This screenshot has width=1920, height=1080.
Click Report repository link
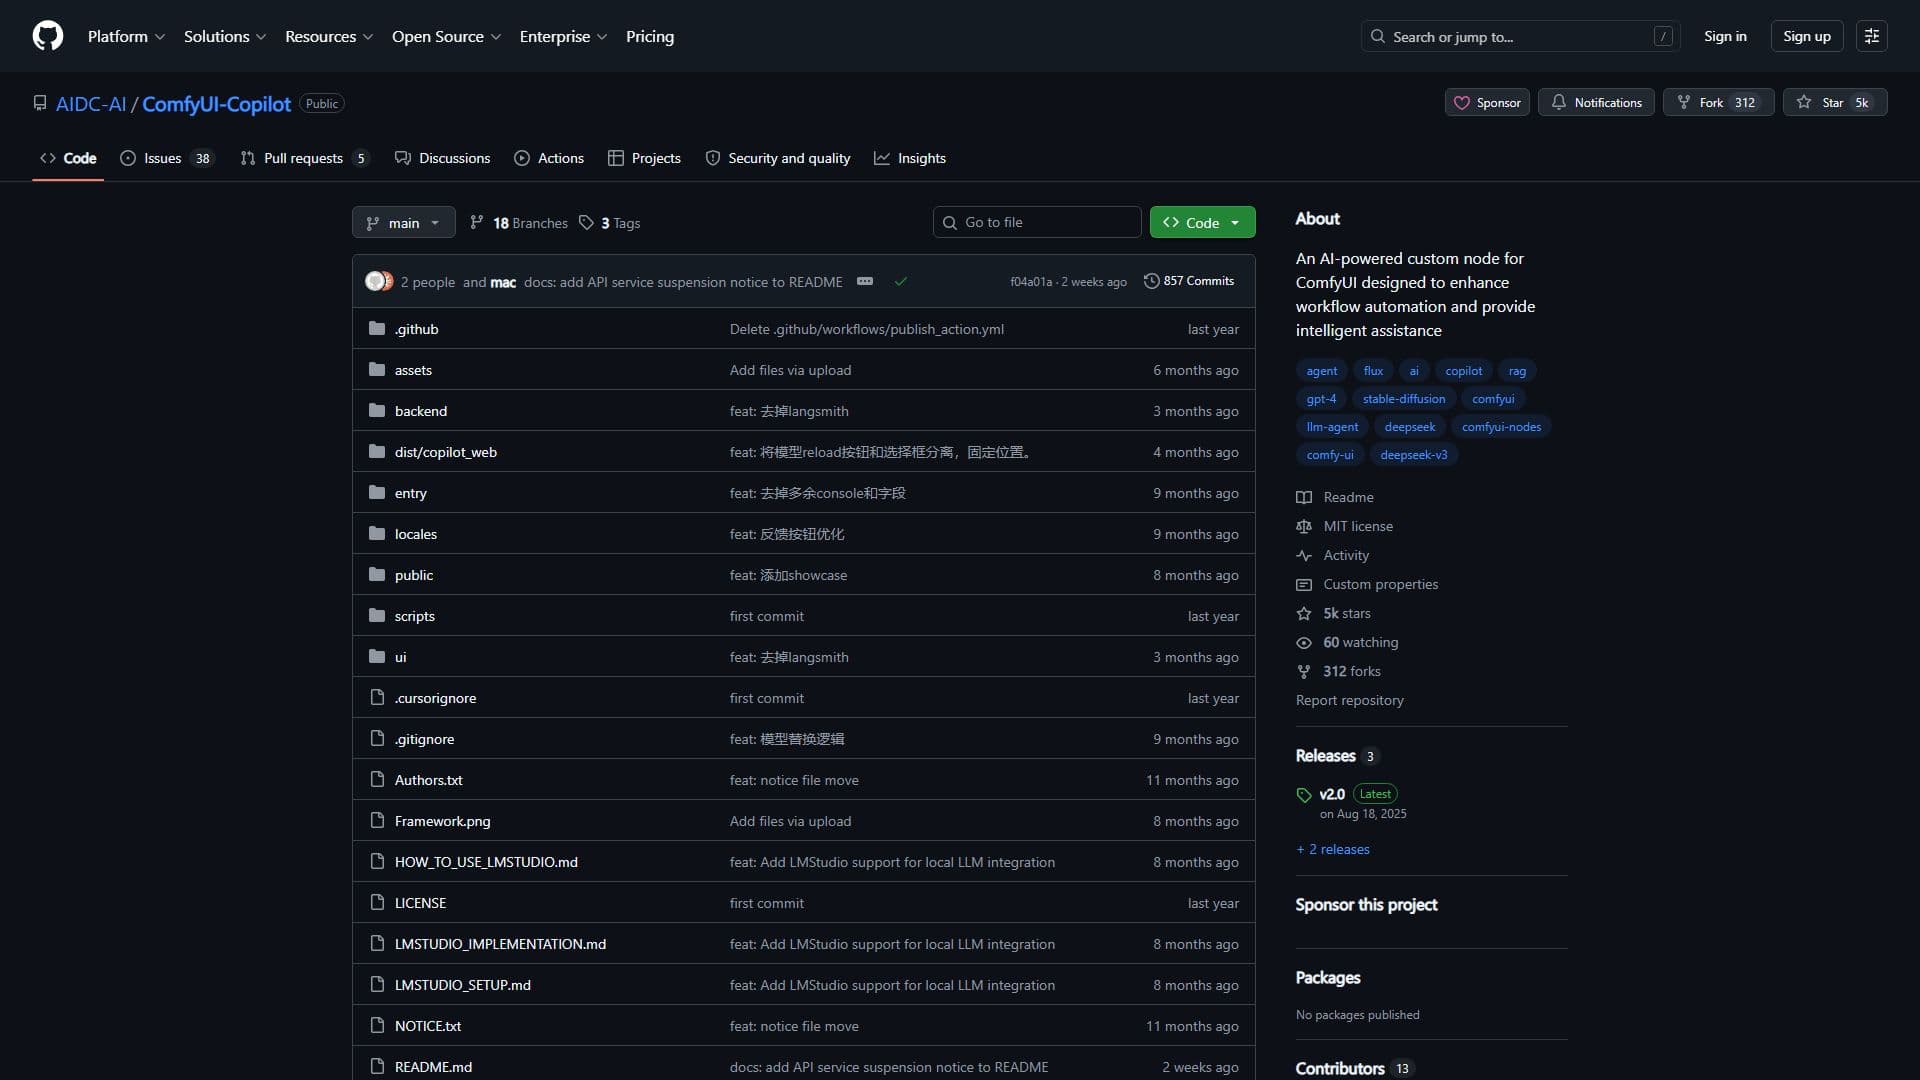tap(1349, 700)
